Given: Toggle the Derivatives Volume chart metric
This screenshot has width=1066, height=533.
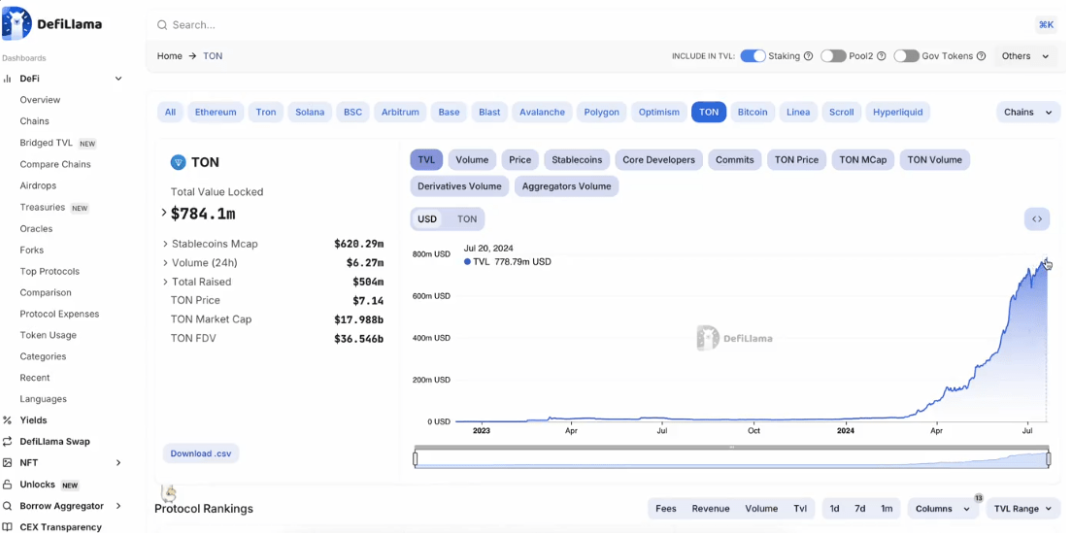Looking at the screenshot, I should pyautogui.click(x=459, y=186).
